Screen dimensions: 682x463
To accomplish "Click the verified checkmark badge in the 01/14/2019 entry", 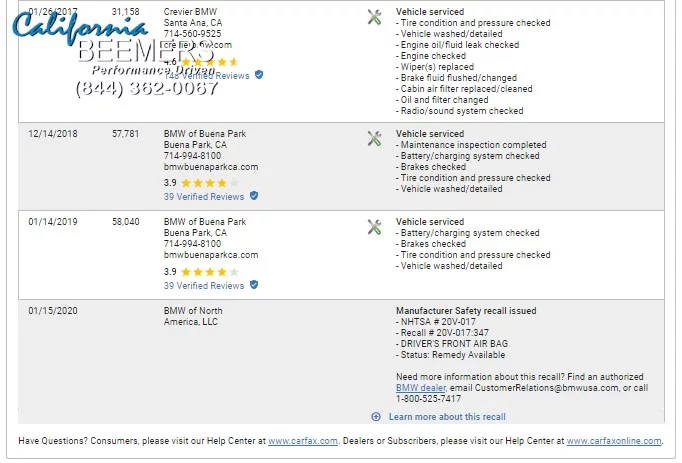I will pyautogui.click(x=254, y=285).
